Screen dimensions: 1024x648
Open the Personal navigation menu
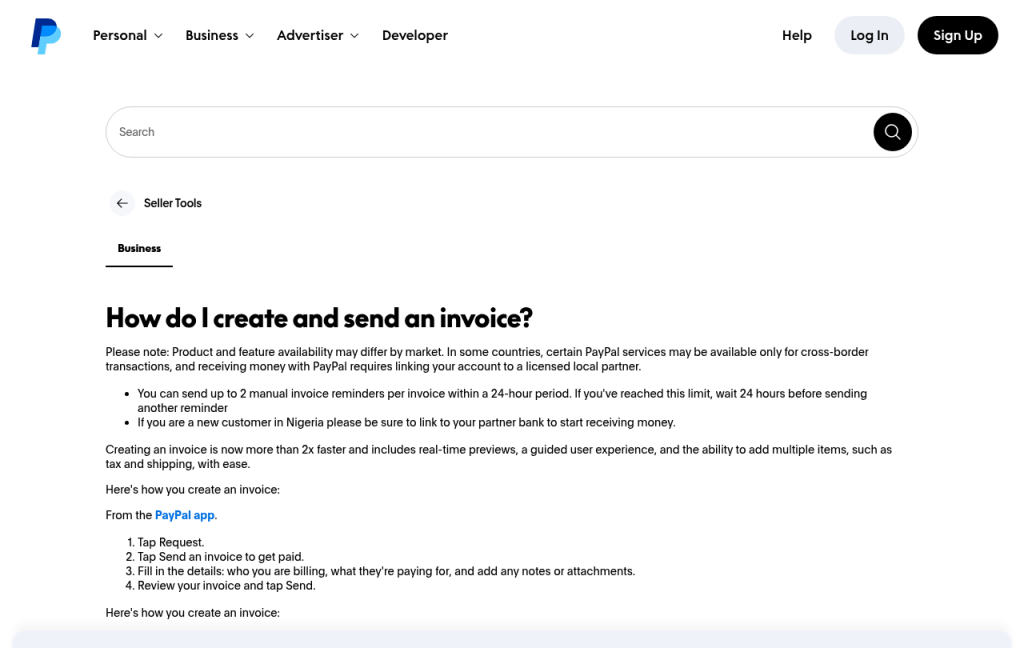pyautogui.click(x=127, y=35)
